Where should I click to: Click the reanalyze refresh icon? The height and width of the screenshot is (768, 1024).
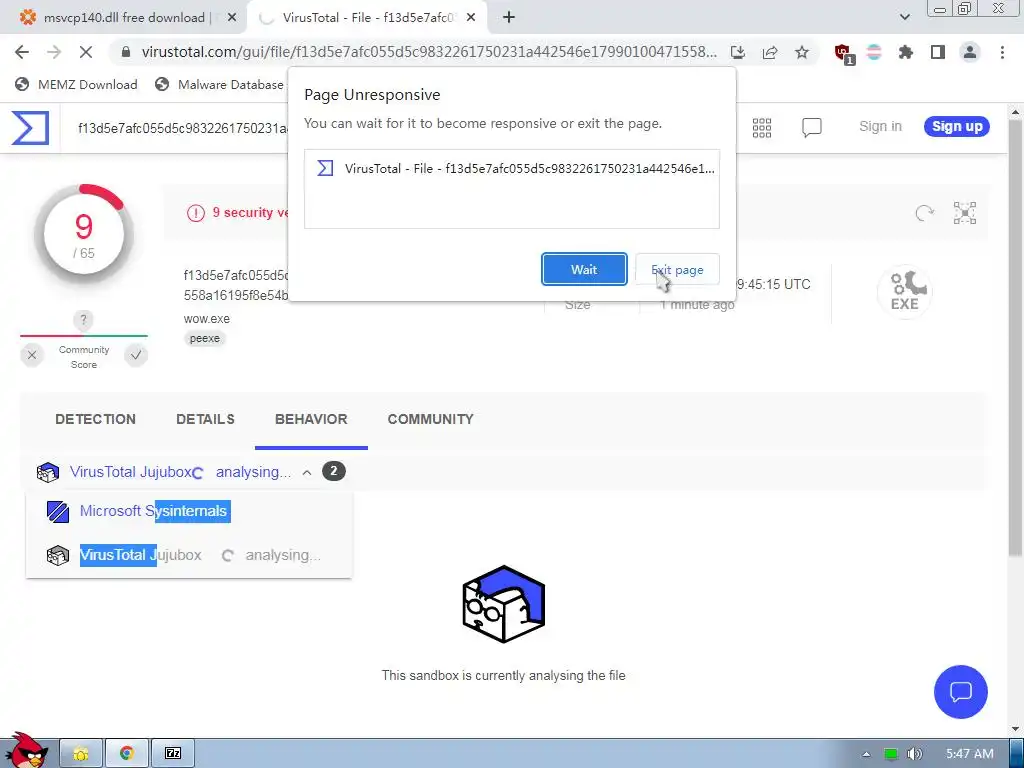click(924, 213)
